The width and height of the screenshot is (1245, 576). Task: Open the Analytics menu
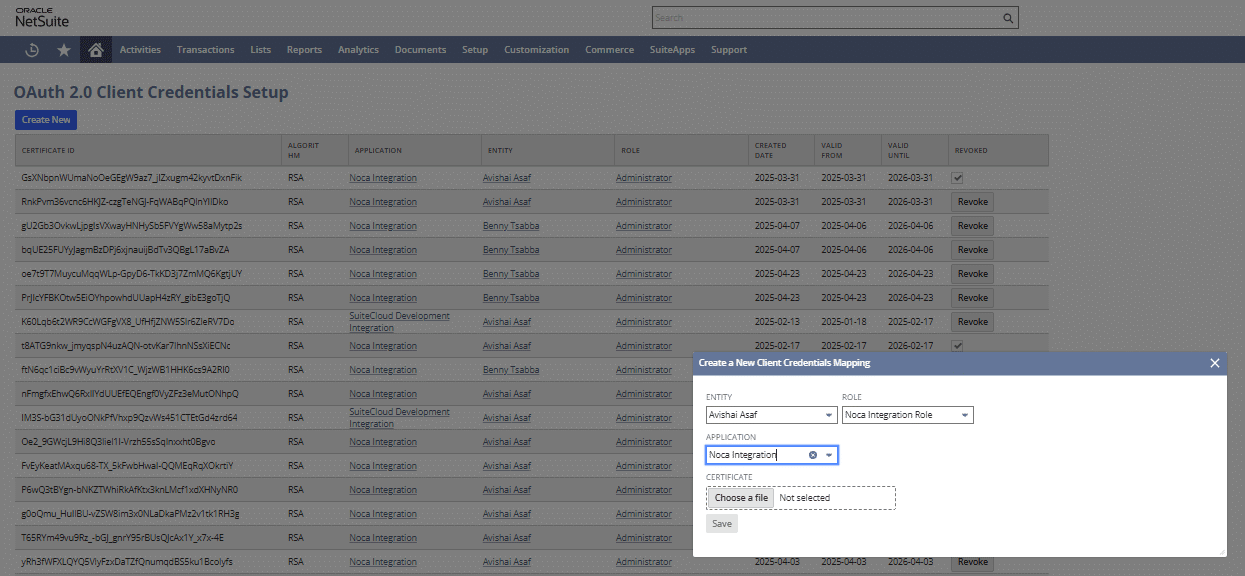click(x=358, y=50)
